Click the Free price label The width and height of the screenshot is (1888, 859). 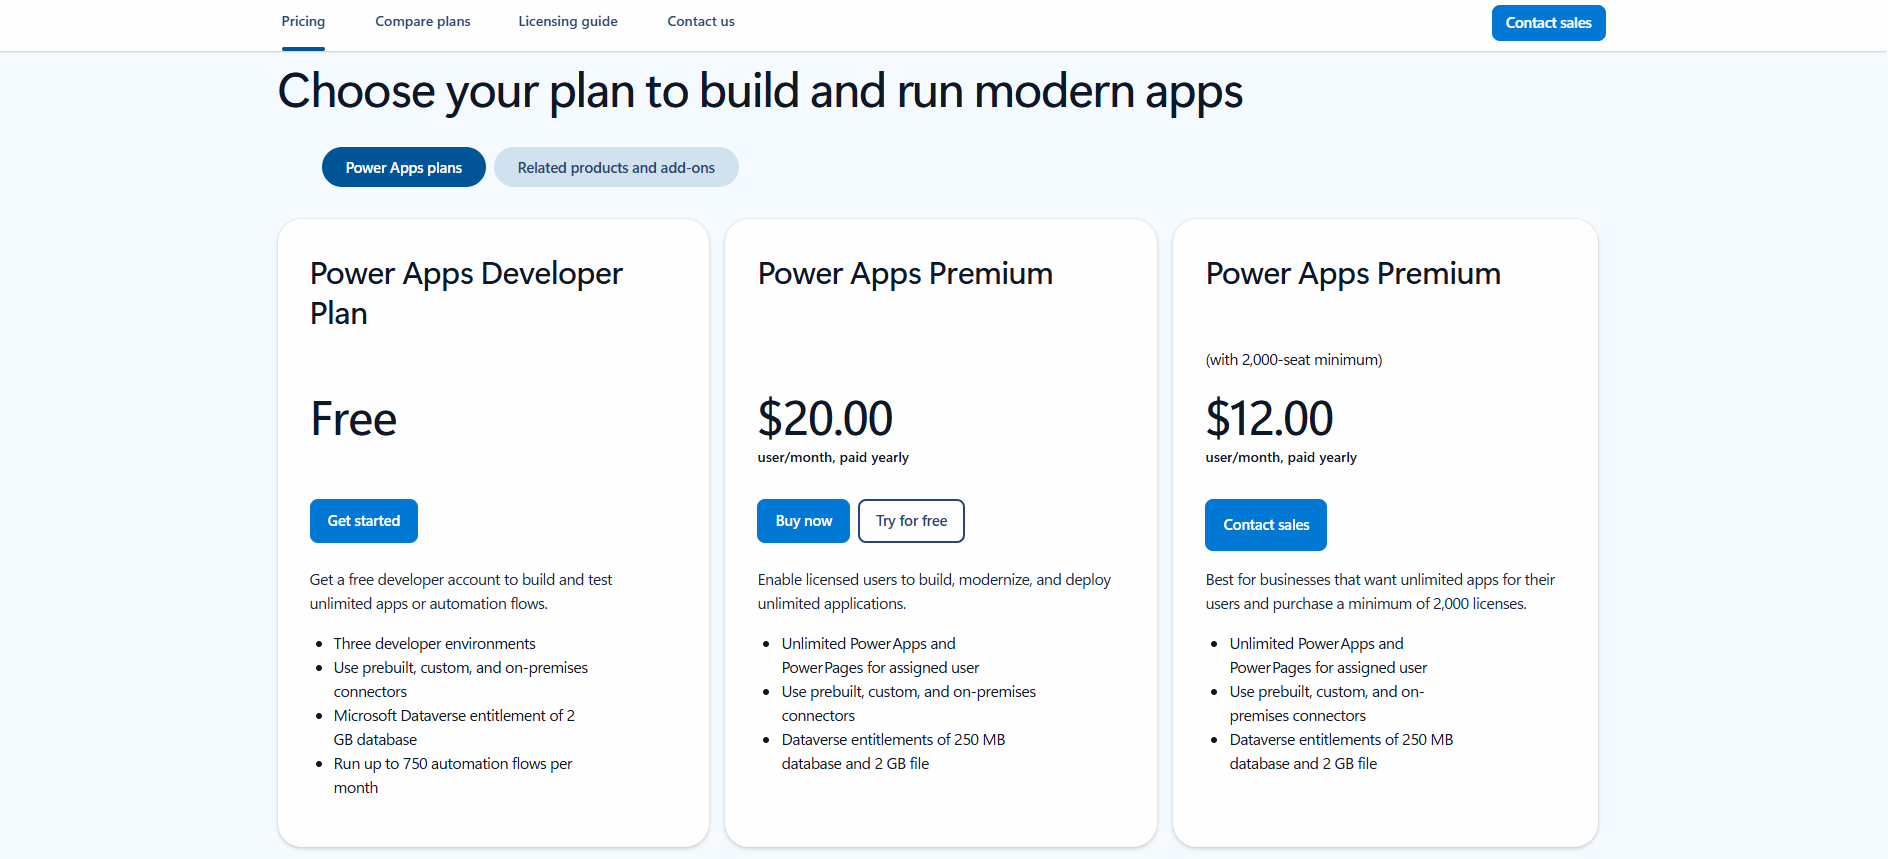pos(353,419)
